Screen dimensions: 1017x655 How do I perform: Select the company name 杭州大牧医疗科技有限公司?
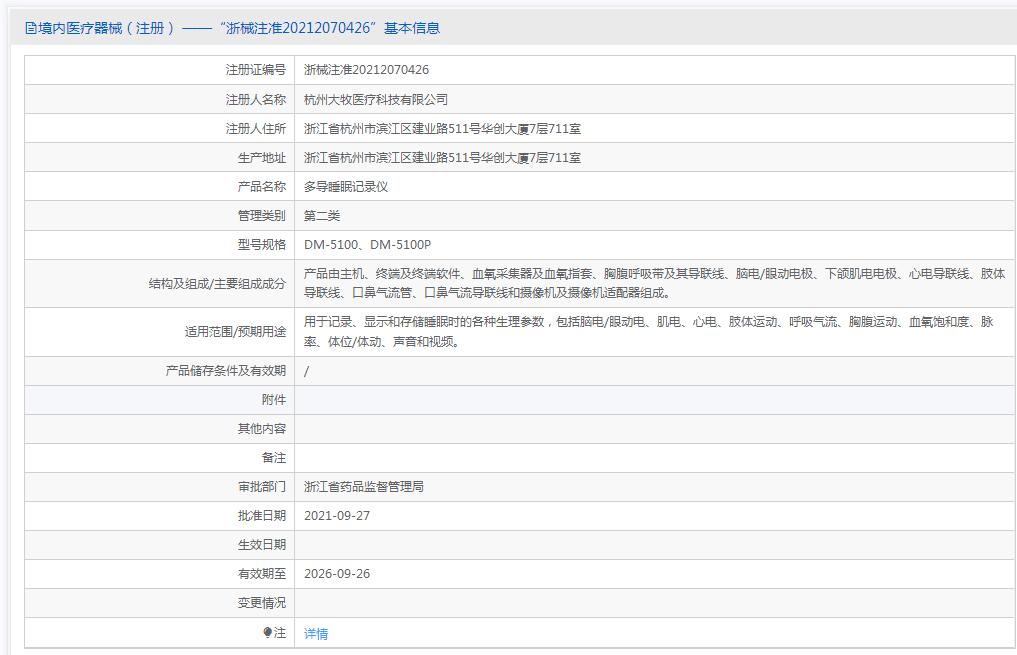376,99
